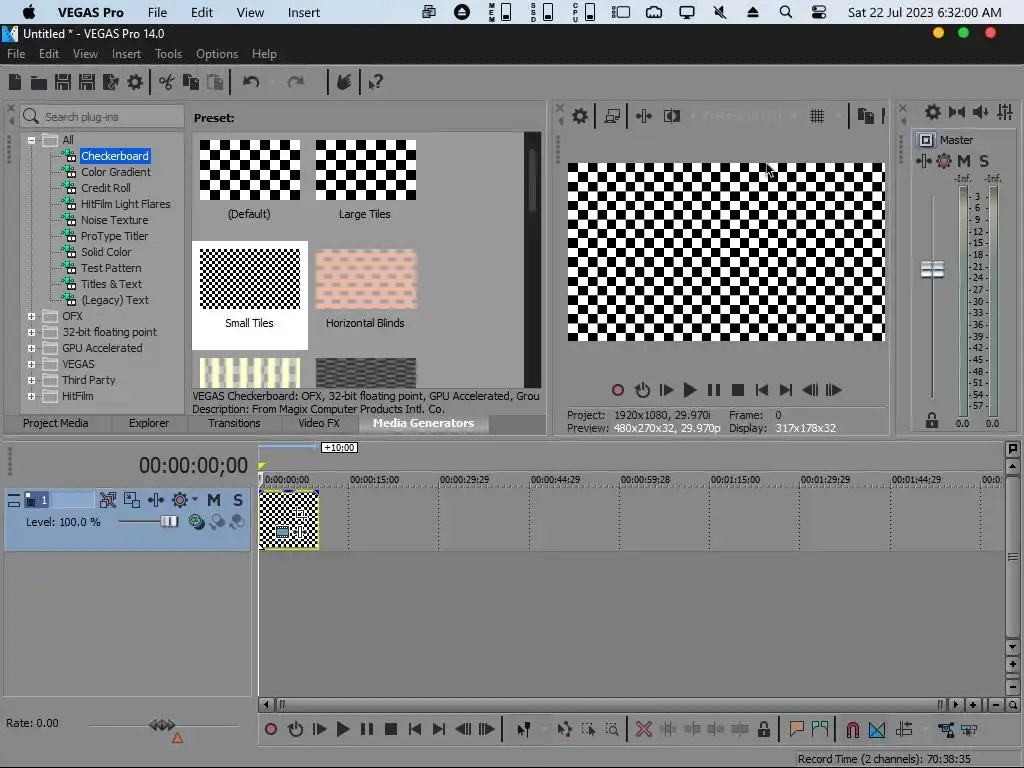Viewport: 1024px width, 768px height.
Task: Click the Search plug-ins field
Action: [102, 117]
